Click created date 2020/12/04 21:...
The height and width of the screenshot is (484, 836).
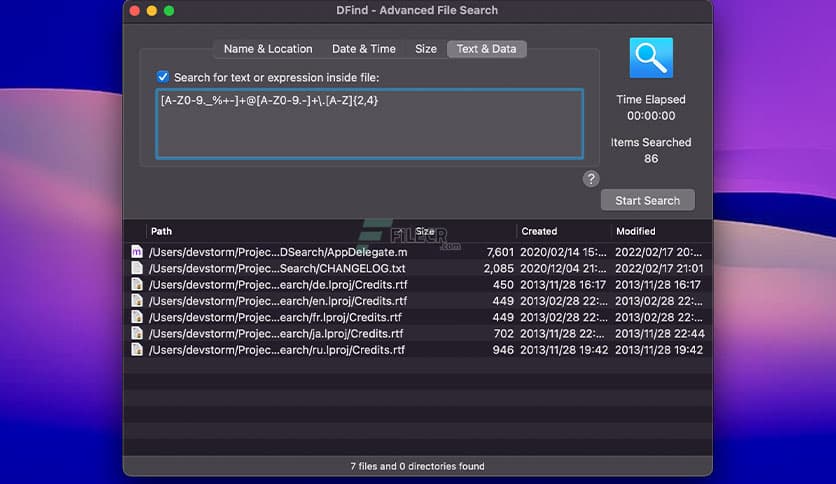point(563,268)
